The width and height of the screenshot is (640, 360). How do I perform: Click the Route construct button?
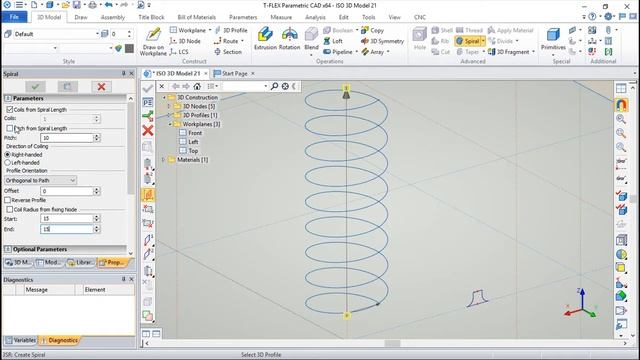coord(227,41)
